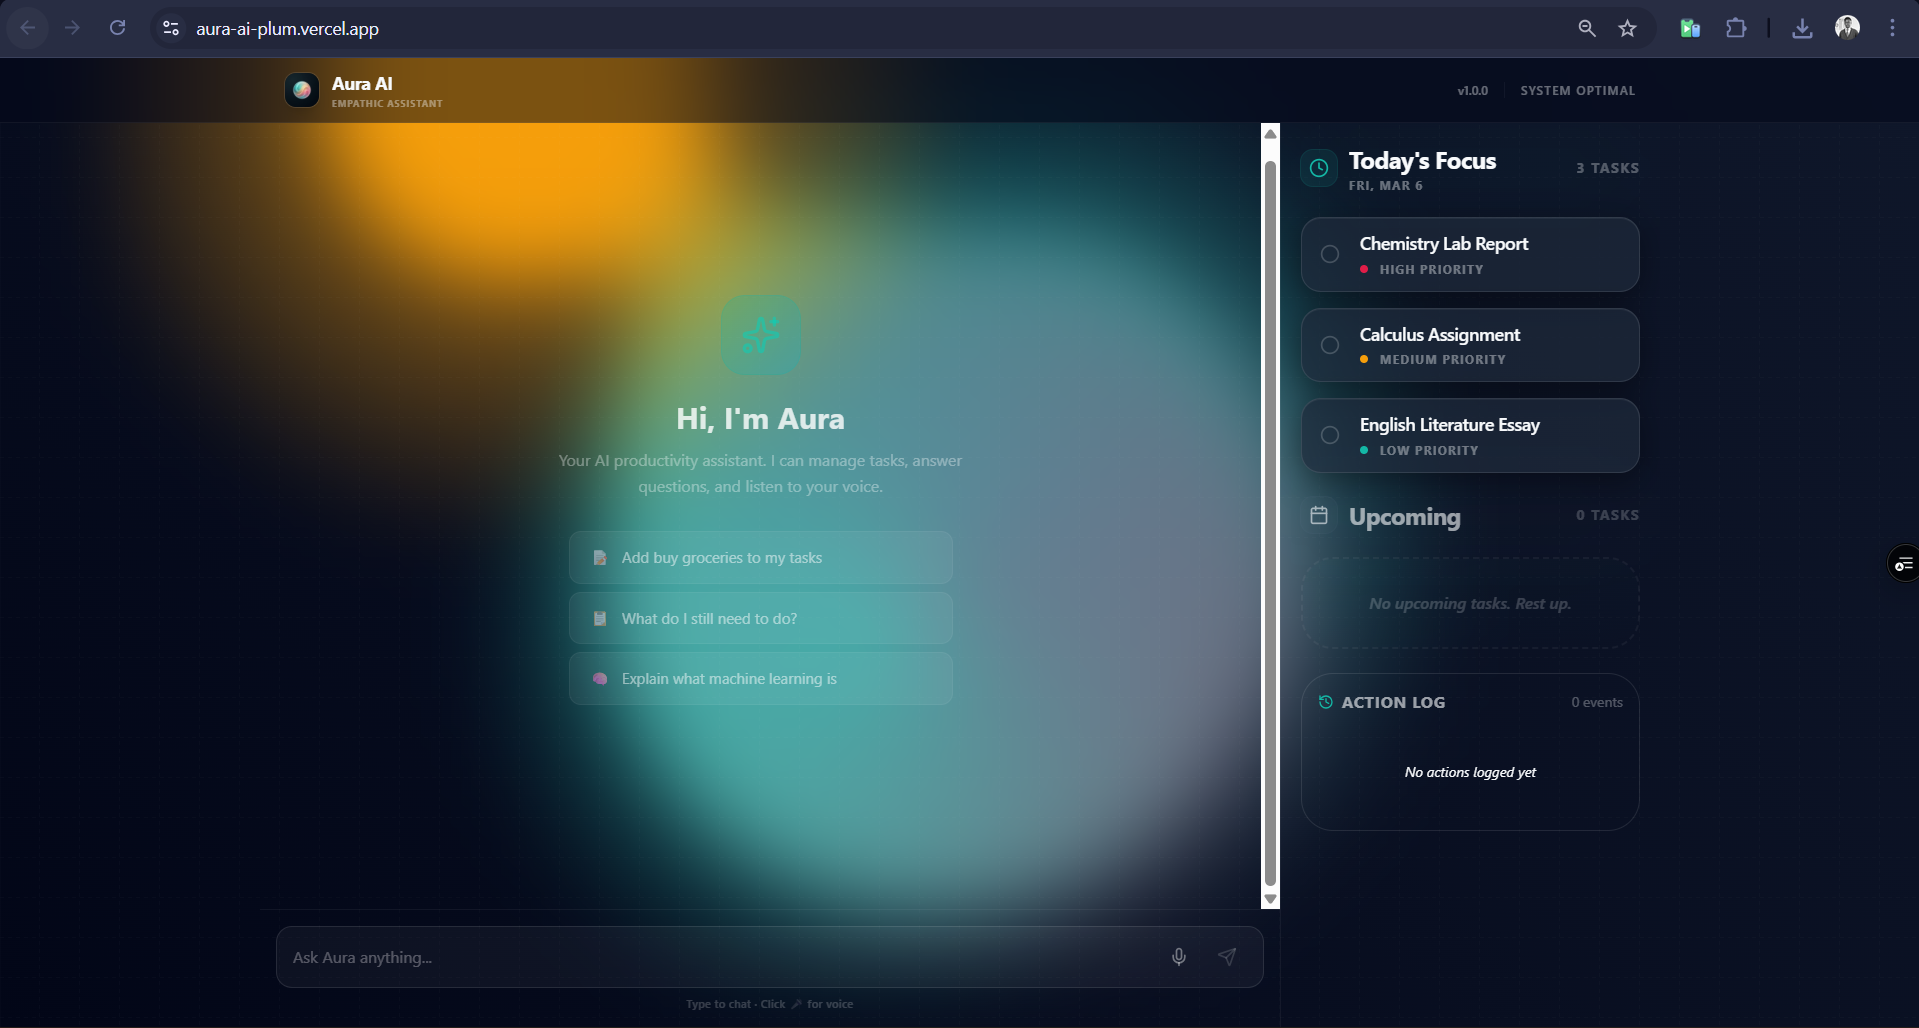The height and width of the screenshot is (1028, 1919).
Task: Click the Action Log history icon
Action: click(1325, 702)
